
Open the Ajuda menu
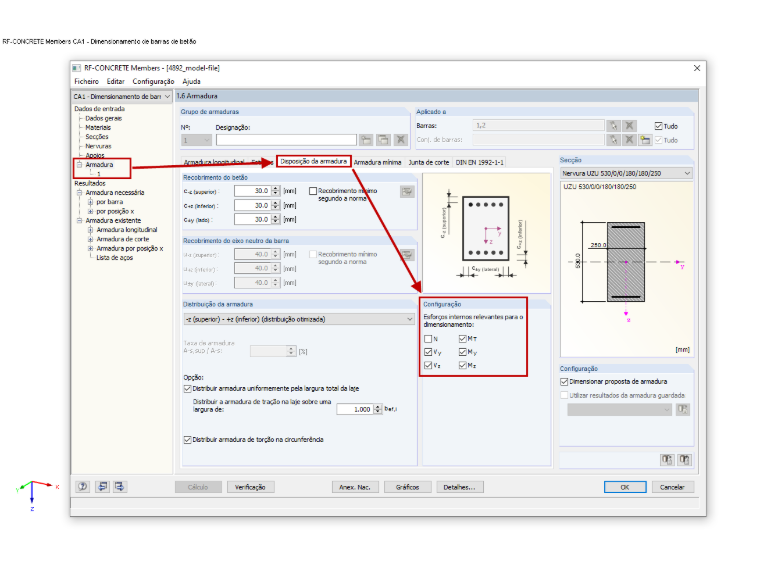(191, 81)
